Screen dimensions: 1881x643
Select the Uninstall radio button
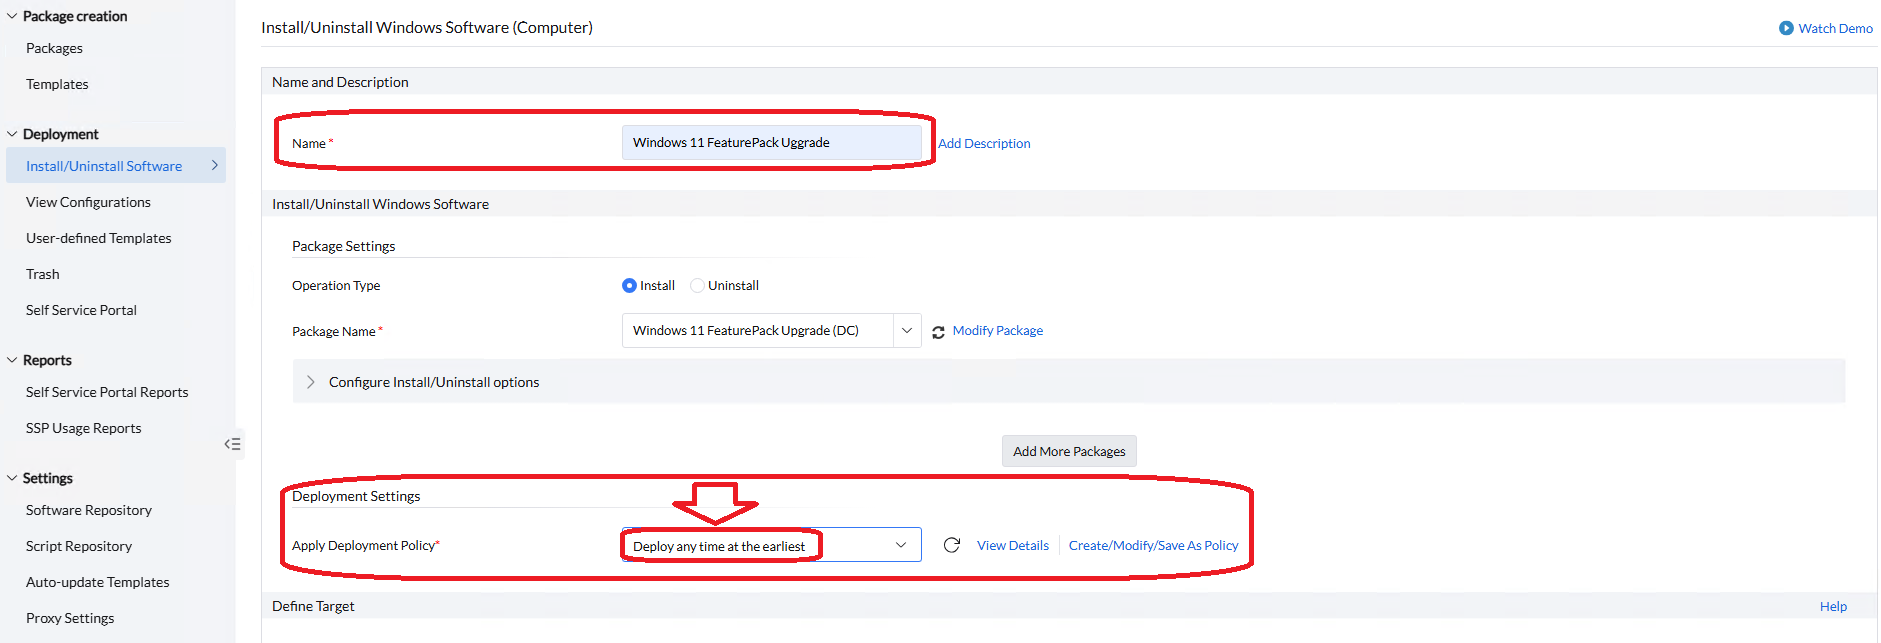tap(697, 286)
